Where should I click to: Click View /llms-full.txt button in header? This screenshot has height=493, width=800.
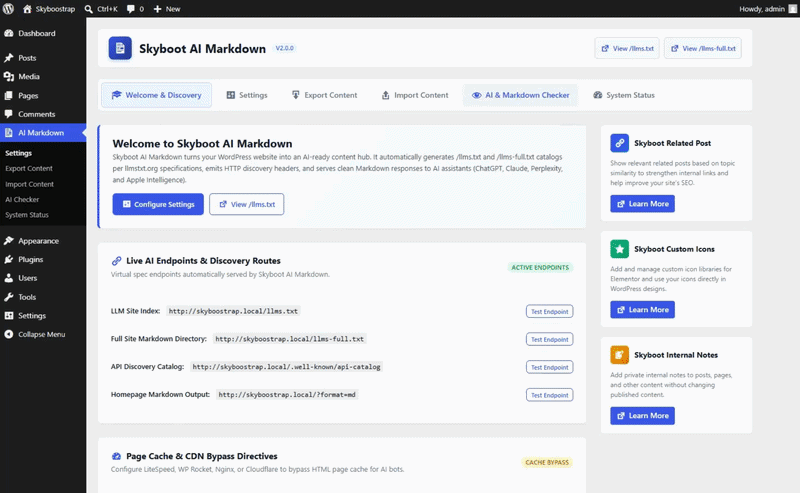[x=703, y=48]
